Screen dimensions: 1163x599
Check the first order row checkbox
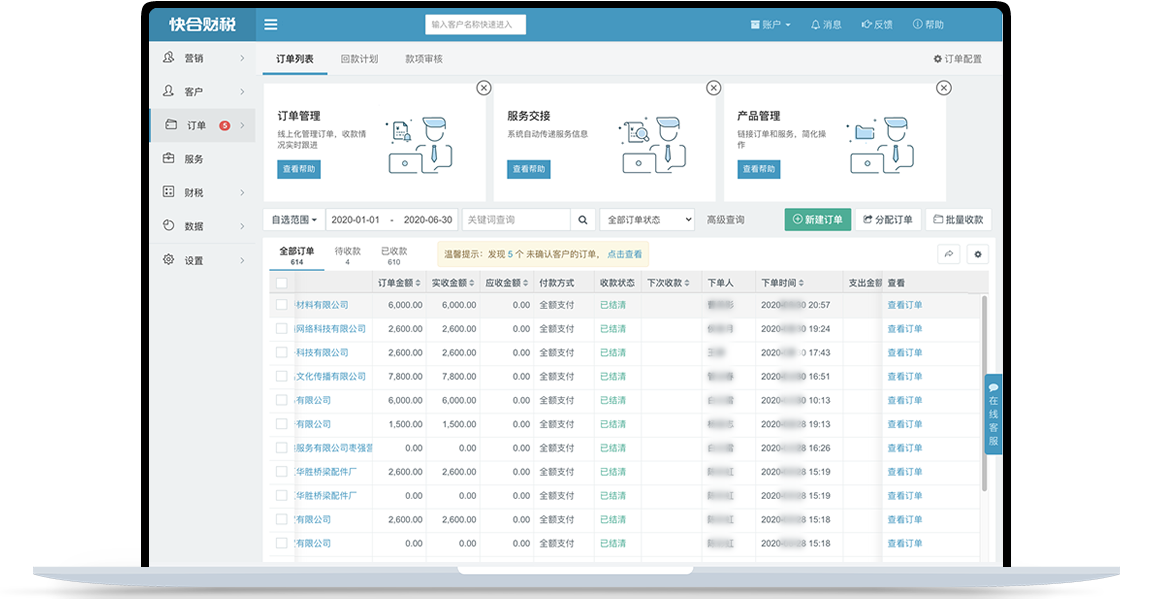[282, 305]
